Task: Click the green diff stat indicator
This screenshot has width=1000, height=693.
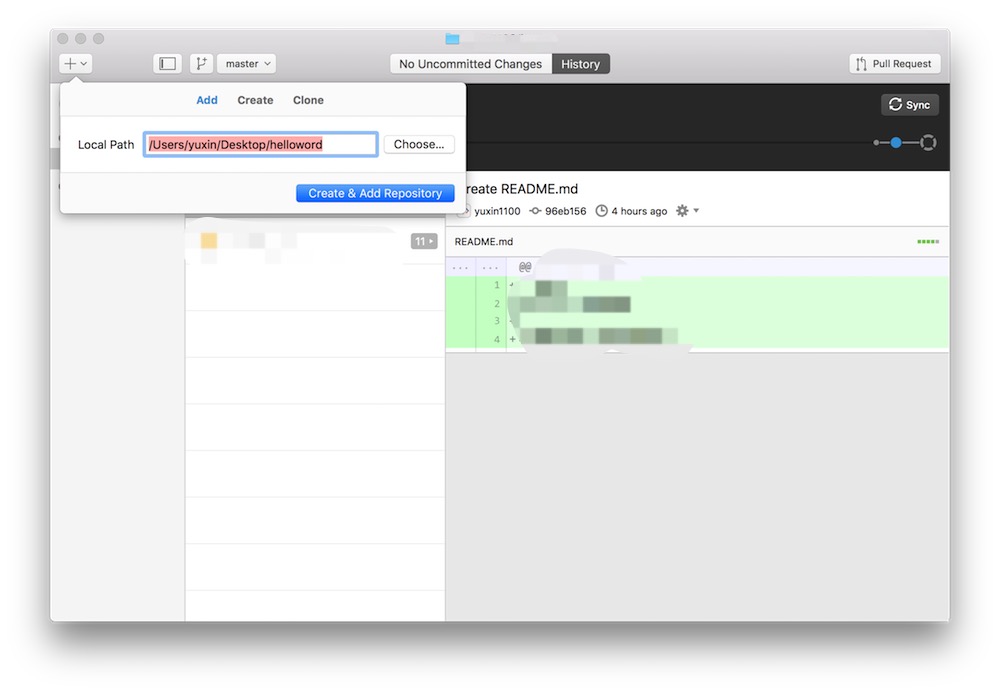Action: (x=928, y=242)
